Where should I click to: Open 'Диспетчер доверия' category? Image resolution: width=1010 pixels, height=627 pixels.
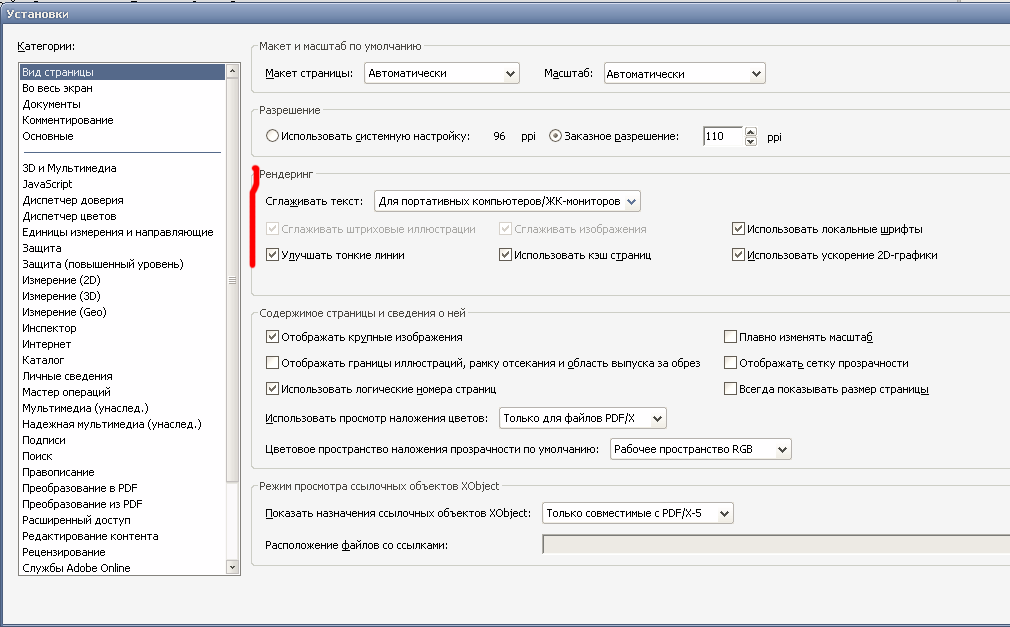(x=73, y=200)
